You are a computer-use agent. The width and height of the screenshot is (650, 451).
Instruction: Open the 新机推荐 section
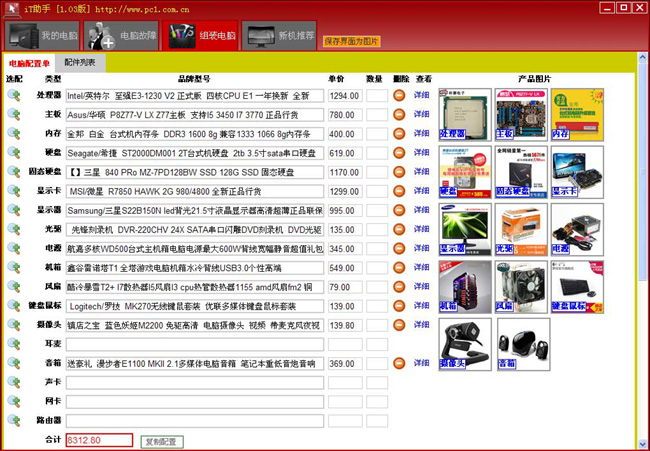click(279, 36)
